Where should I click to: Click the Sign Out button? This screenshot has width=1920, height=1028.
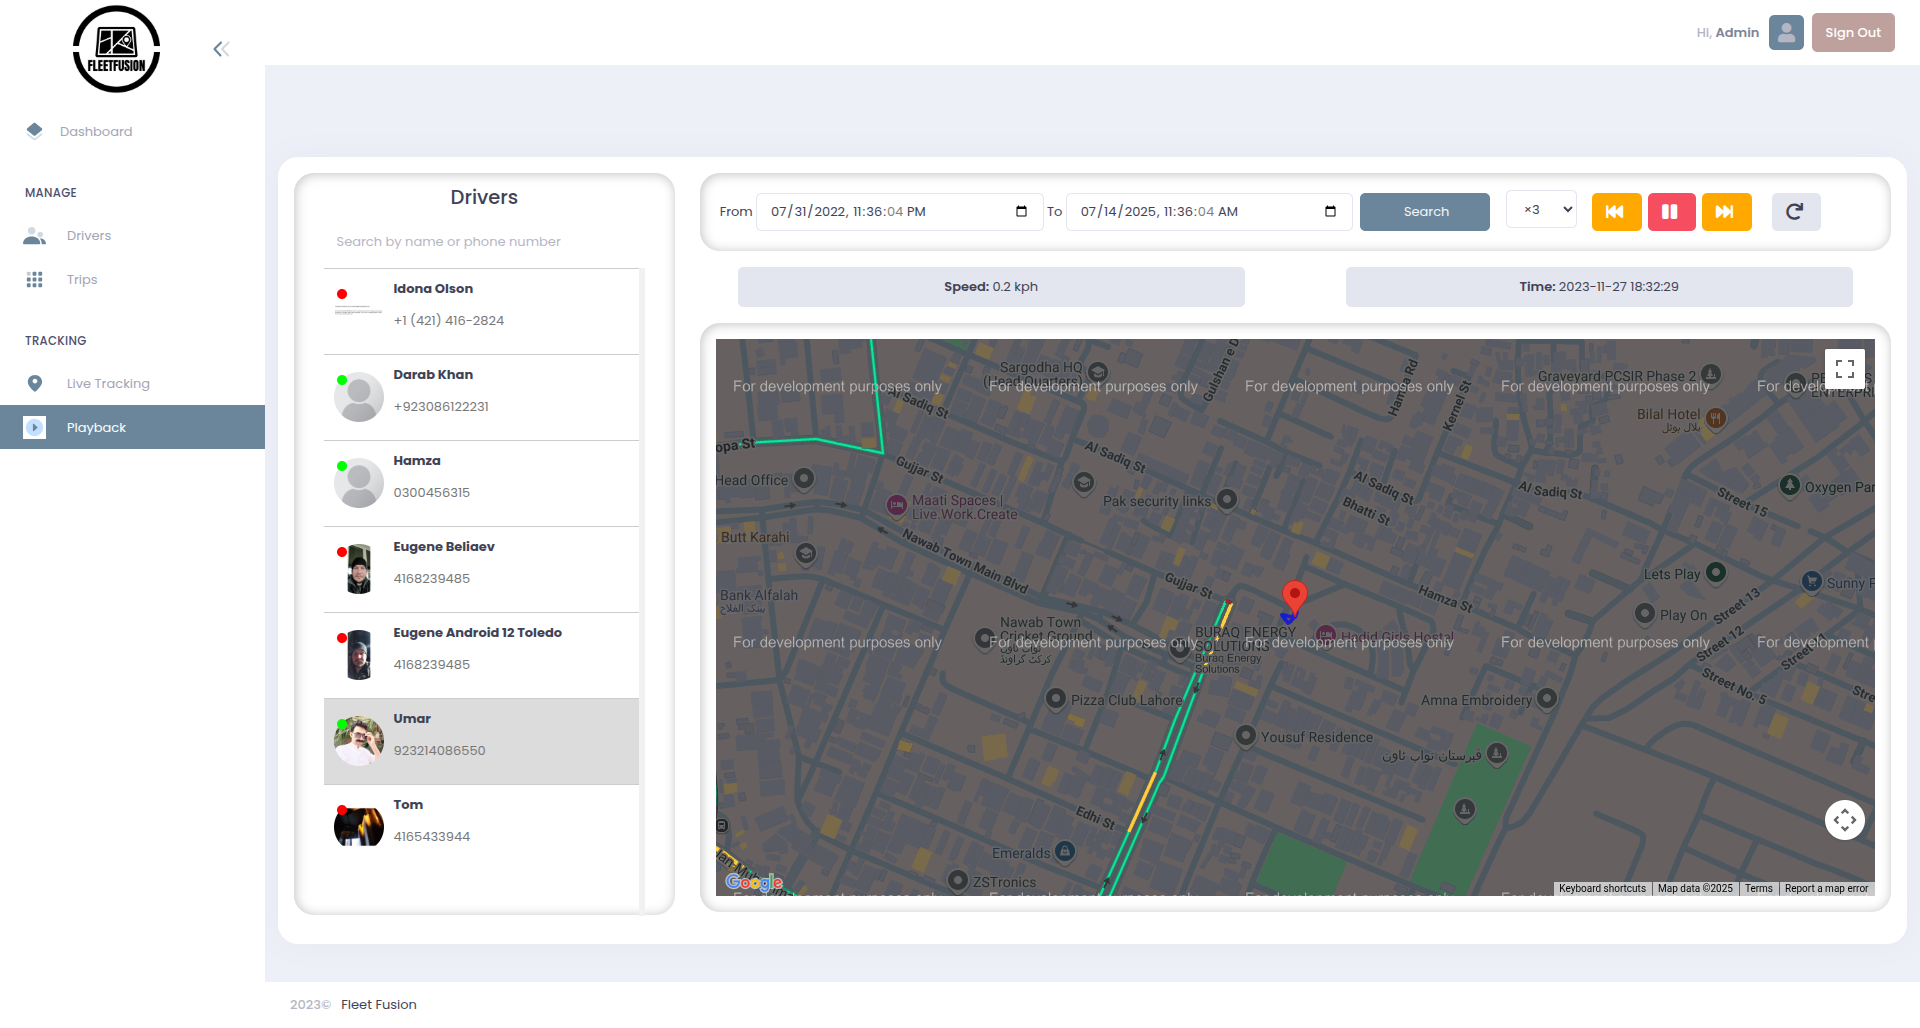(1852, 32)
